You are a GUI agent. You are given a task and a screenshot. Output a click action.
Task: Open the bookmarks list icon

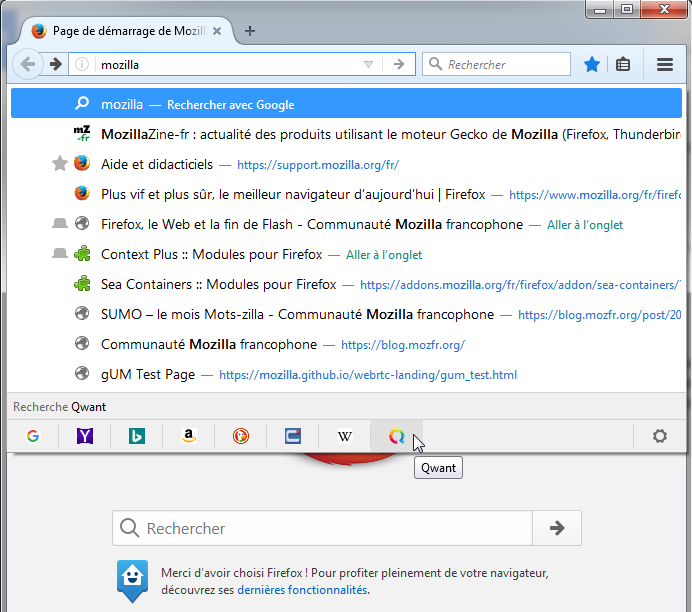point(623,64)
